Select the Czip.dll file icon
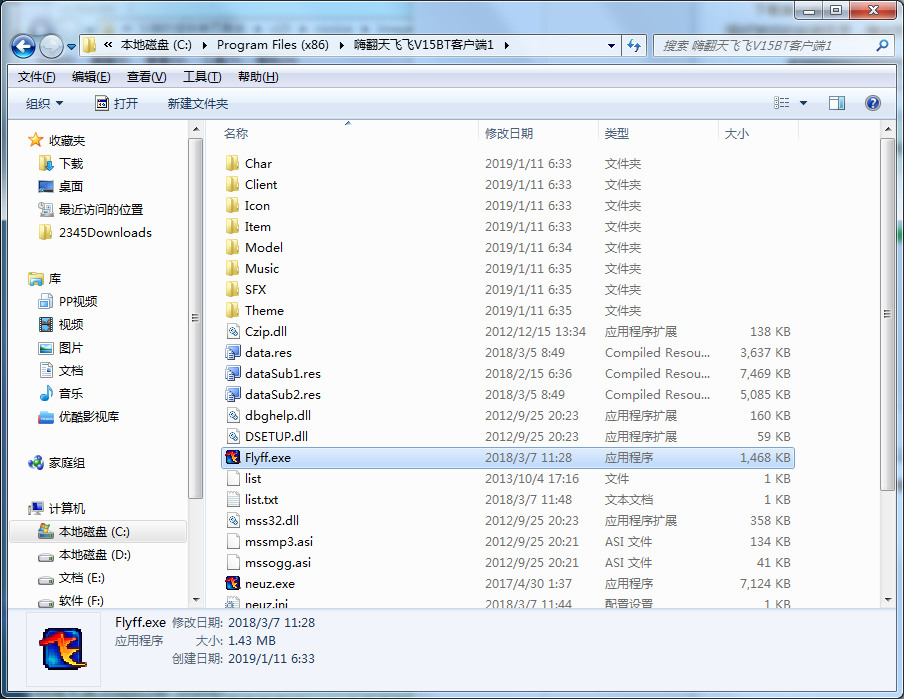Image resolution: width=904 pixels, height=699 pixels. (x=232, y=332)
